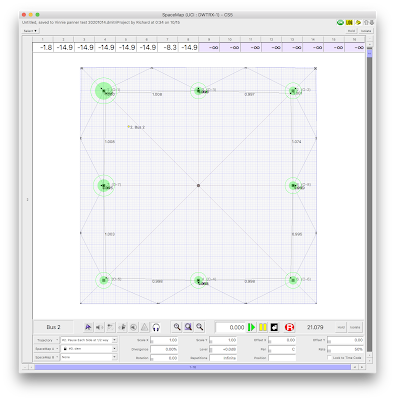Click the Rate 50% field
The height and width of the screenshot is (400, 395).
(345, 349)
